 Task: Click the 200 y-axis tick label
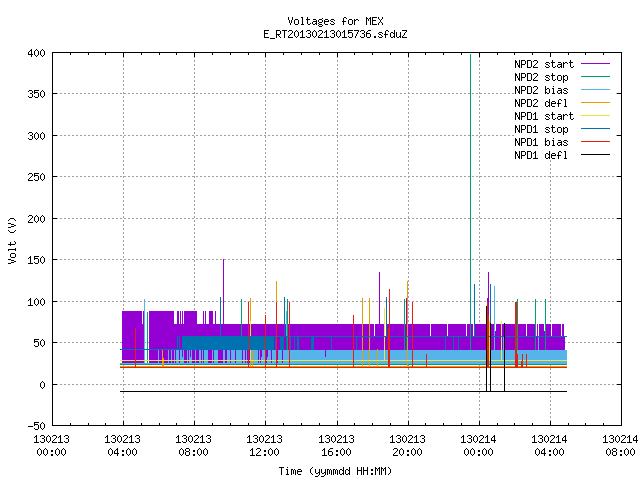[36, 219]
